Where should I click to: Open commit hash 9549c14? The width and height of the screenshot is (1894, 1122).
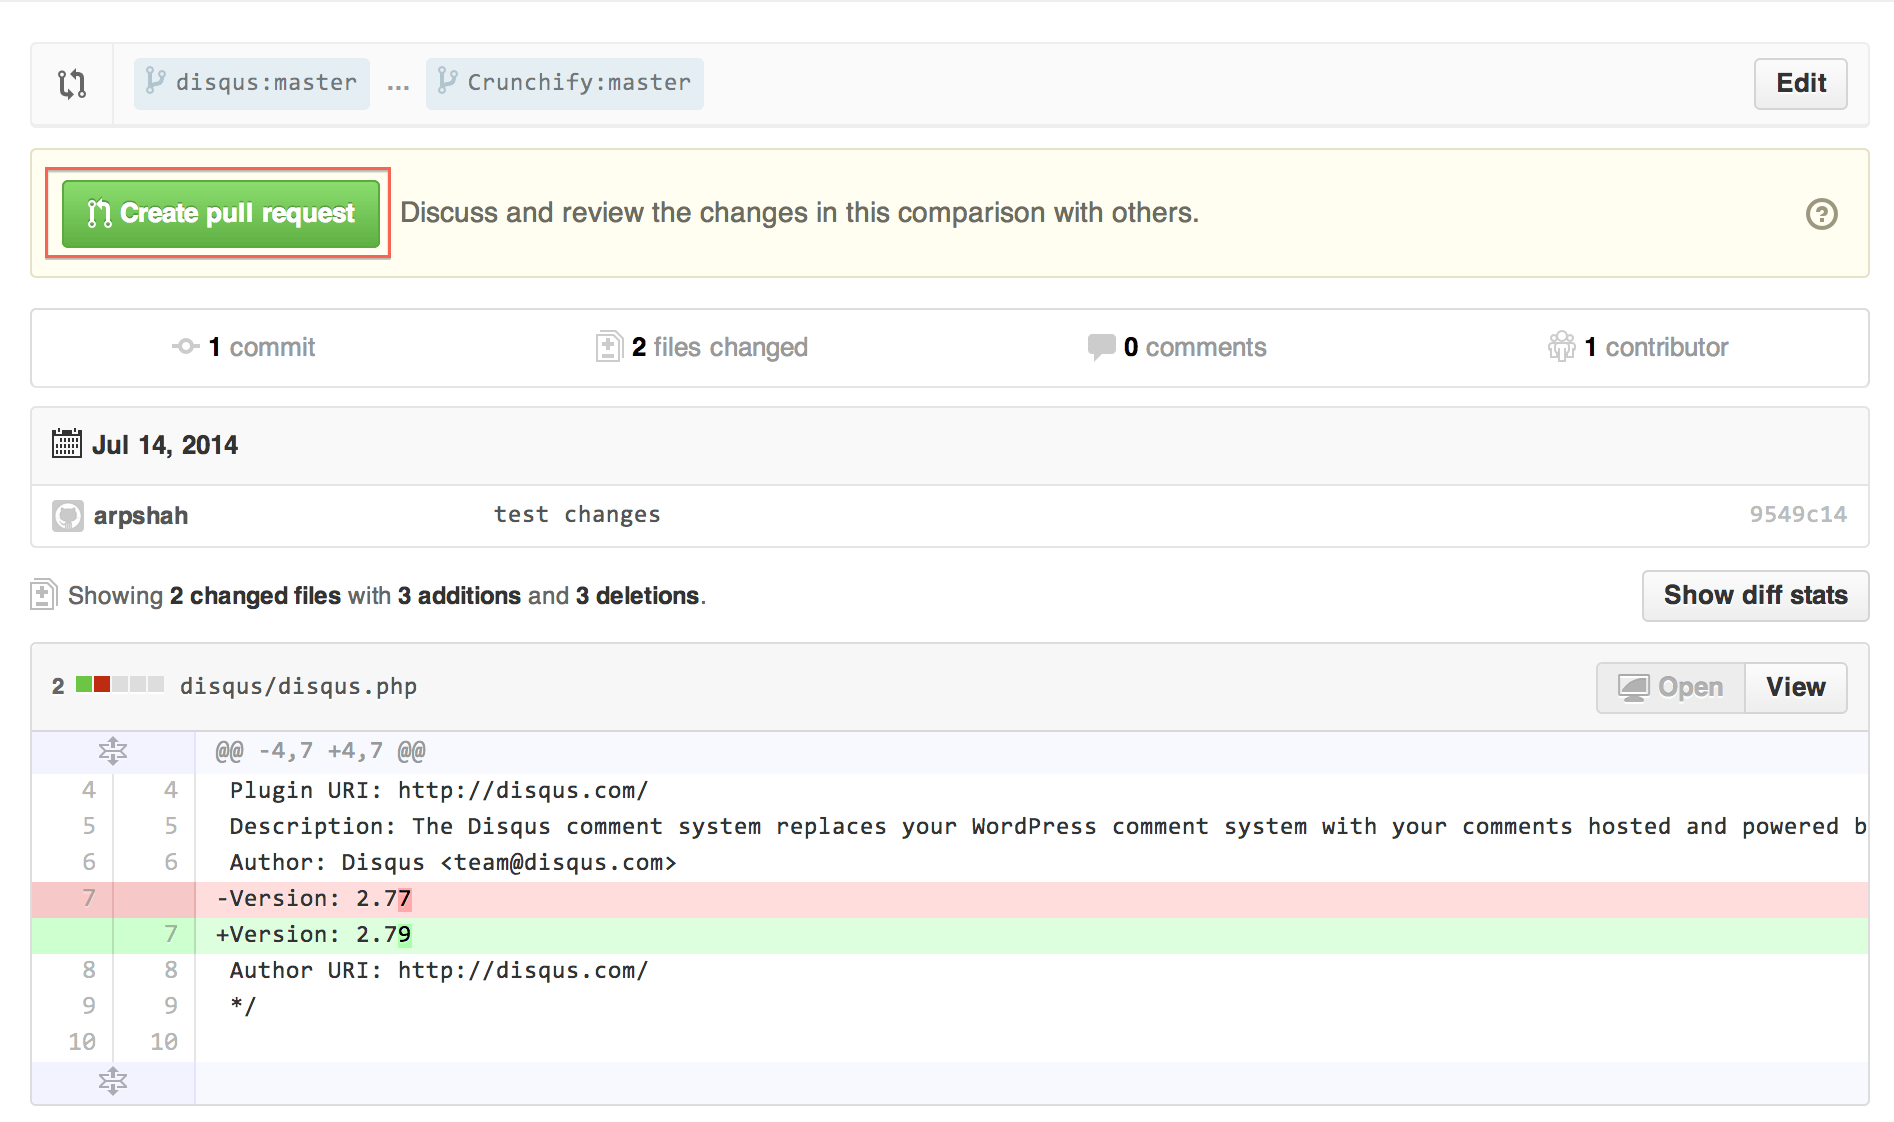tap(1797, 515)
